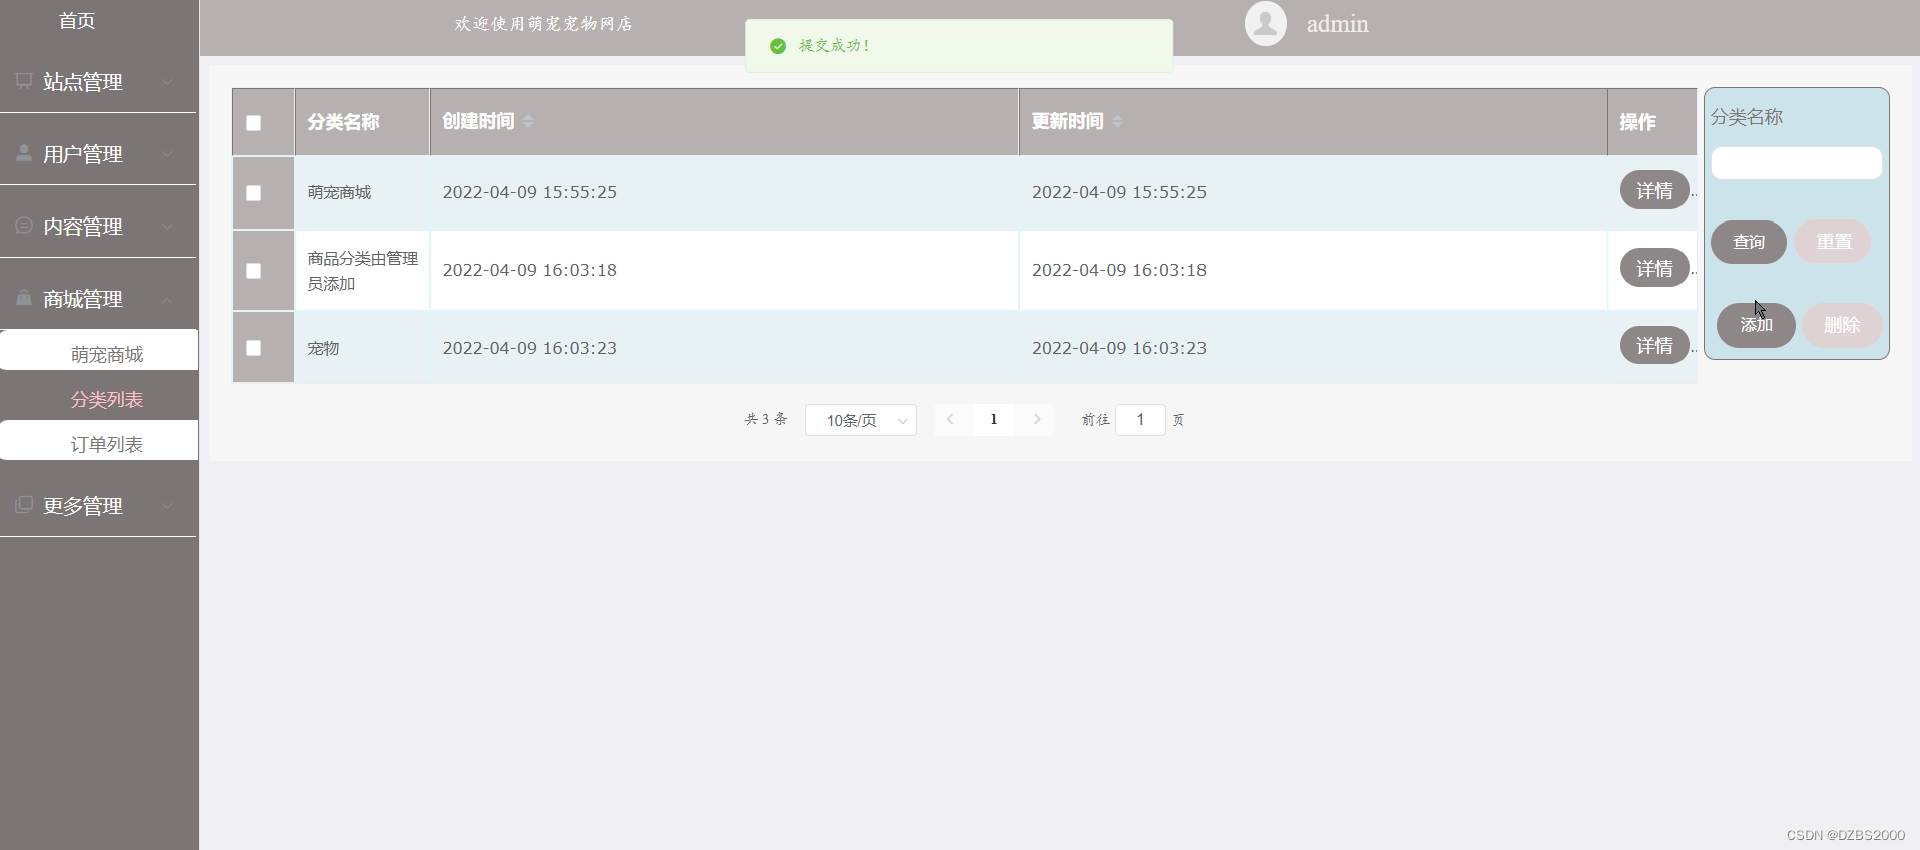Click the 欢迎使用萌宠宠物网店 header title
This screenshot has width=1920, height=850.
click(x=543, y=24)
